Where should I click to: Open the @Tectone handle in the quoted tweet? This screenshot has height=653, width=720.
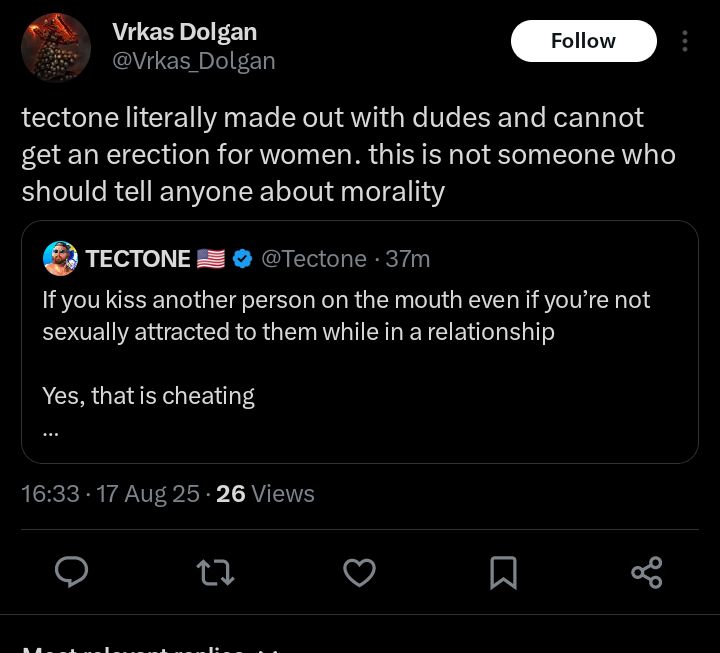click(x=314, y=259)
